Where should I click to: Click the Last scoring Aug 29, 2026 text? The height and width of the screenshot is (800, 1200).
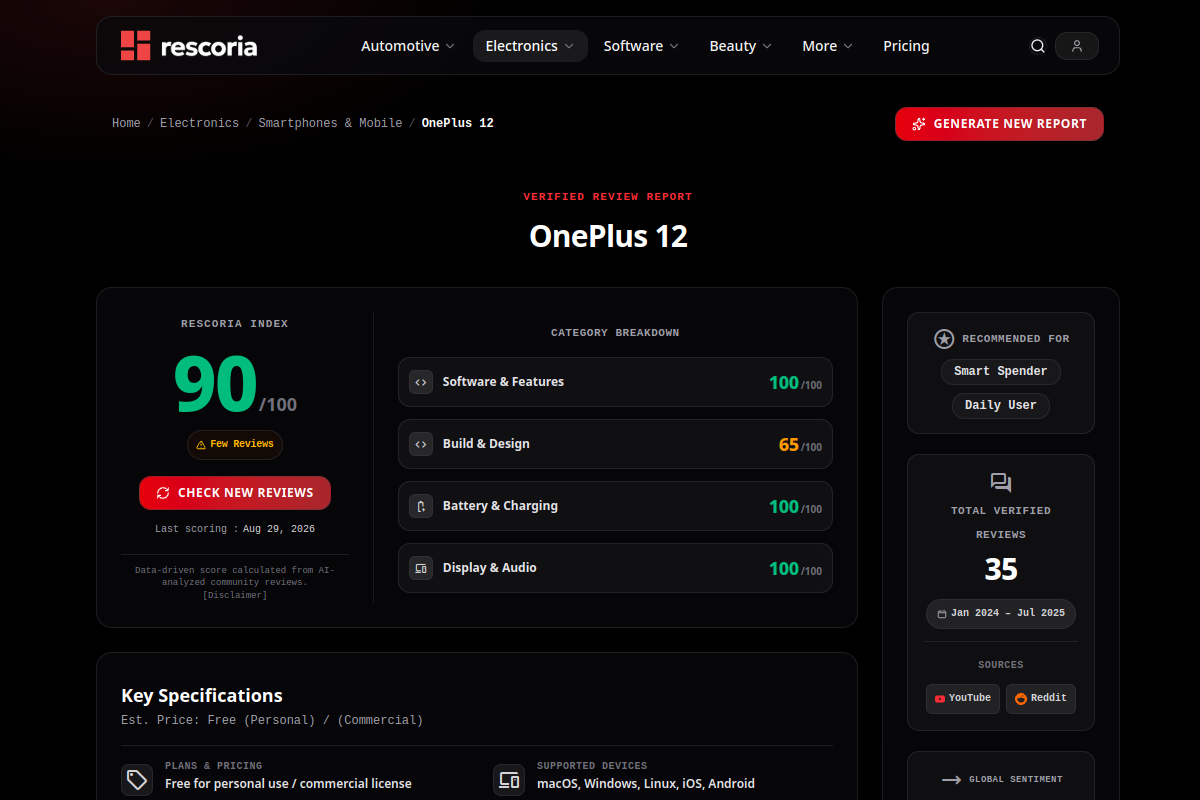point(235,529)
